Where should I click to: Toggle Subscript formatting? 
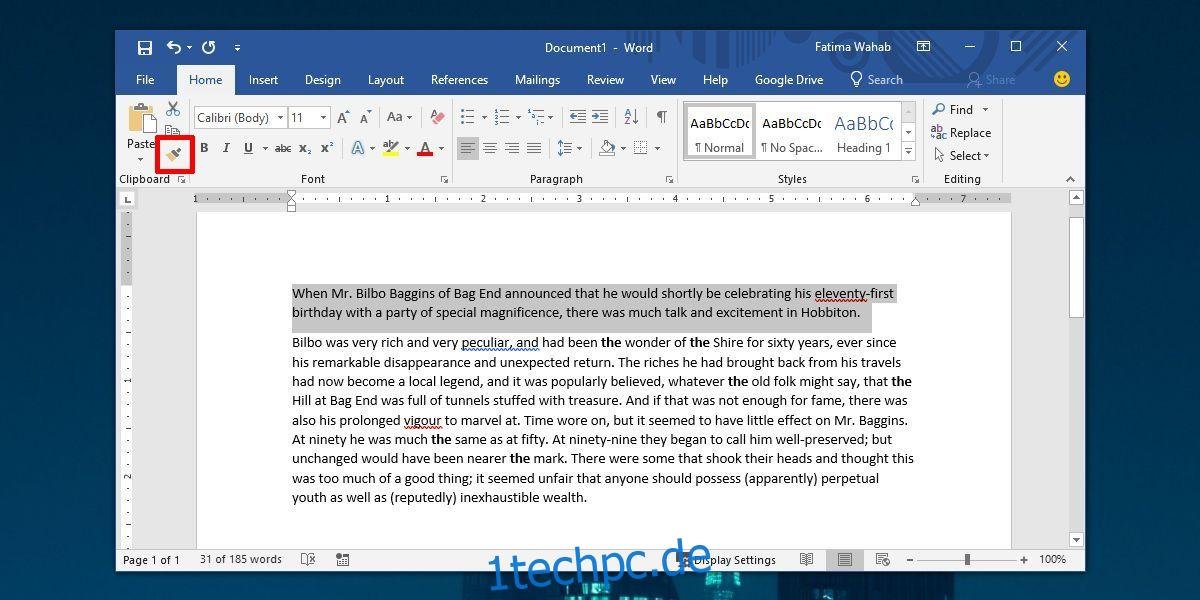click(x=305, y=148)
